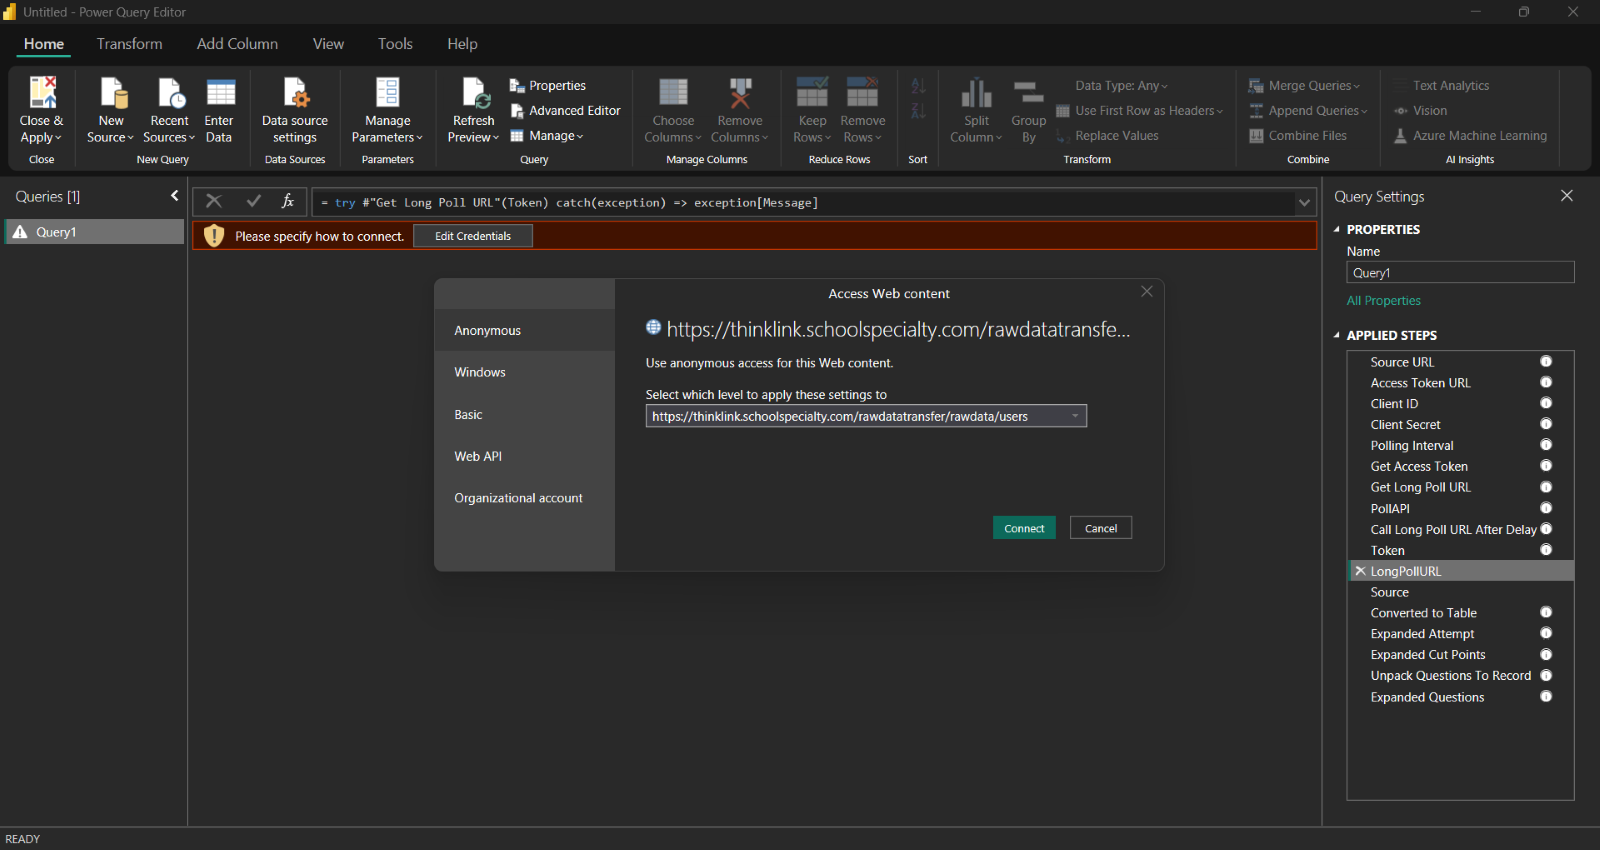This screenshot has height=850, width=1600.
Task: Collapse the PROPERTIES section
Action: (1337, 229)
